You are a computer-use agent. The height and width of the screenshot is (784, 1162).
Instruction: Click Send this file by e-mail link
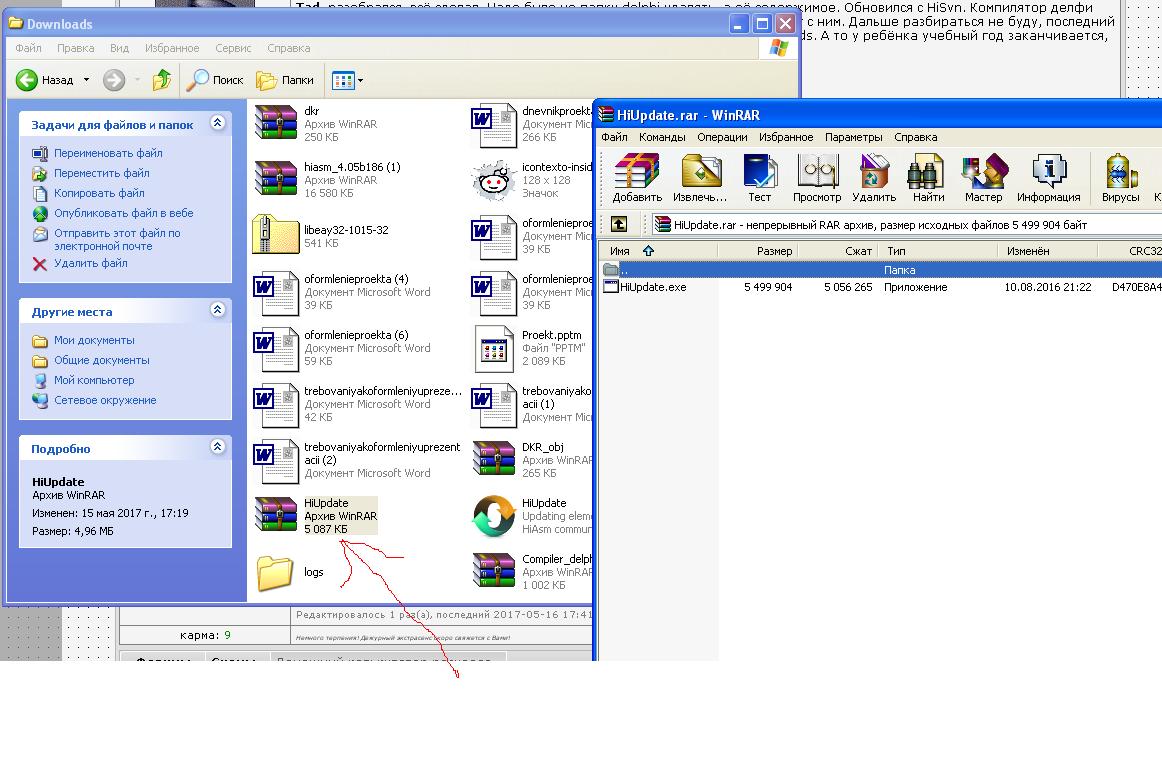point(117,239)
